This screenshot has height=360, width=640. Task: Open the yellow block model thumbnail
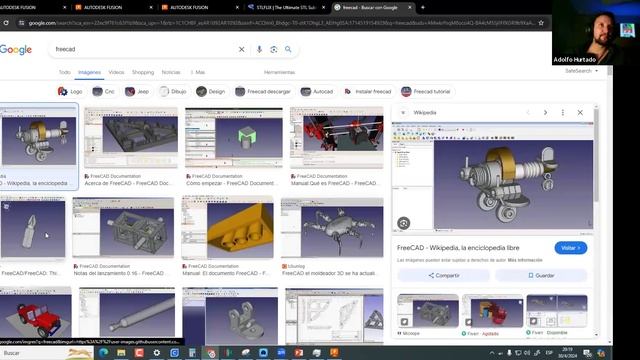227,228
